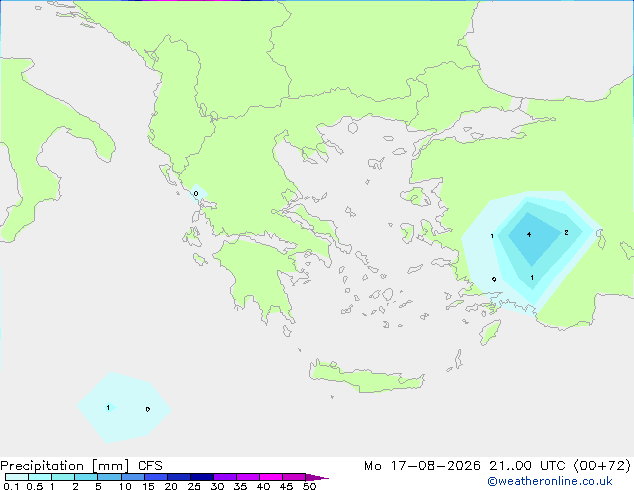Click the 'CFS' model label
Screen dimensions: 634x490
click(150, 466)
